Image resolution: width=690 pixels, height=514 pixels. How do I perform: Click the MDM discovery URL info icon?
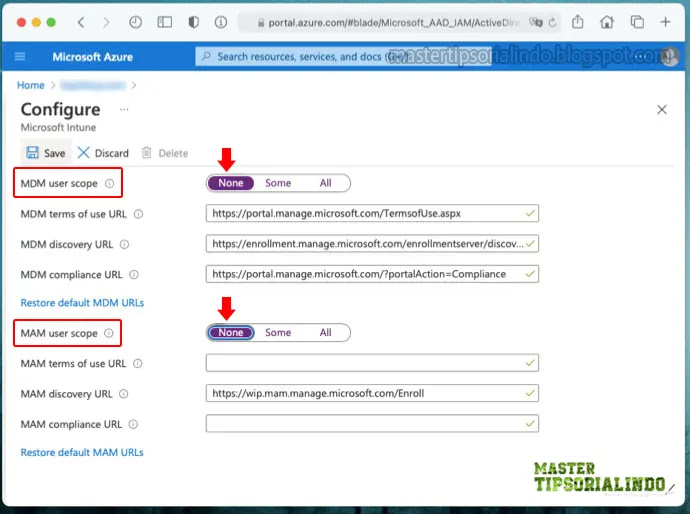point(125,244)
